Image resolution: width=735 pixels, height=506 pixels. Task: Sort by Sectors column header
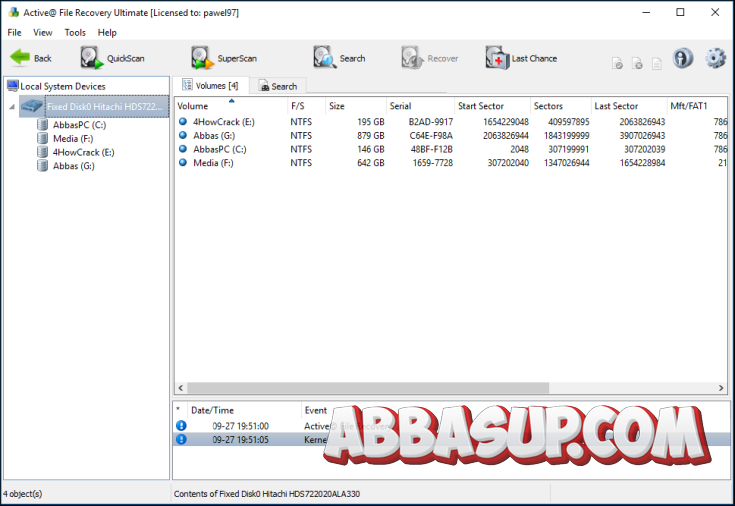(560, 106)
